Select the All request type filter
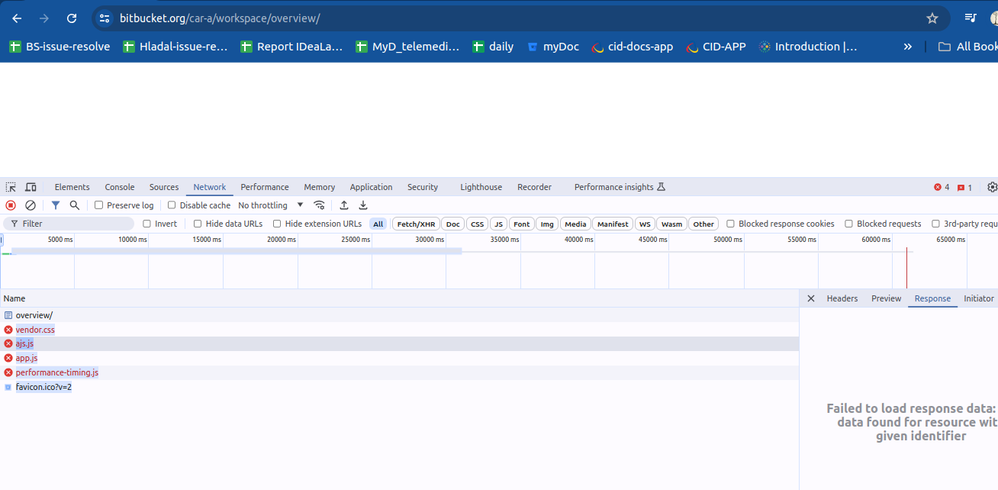Image resolution: width=998 pixels, height=490 pixels. [379, 224]
